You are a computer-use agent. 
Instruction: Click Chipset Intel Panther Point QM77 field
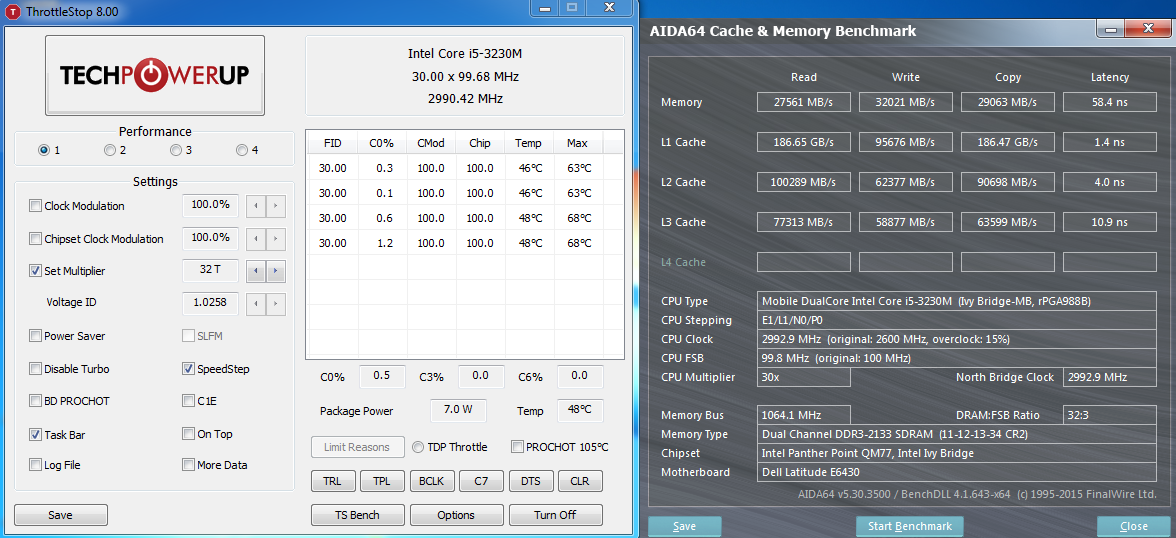[957, 453]
